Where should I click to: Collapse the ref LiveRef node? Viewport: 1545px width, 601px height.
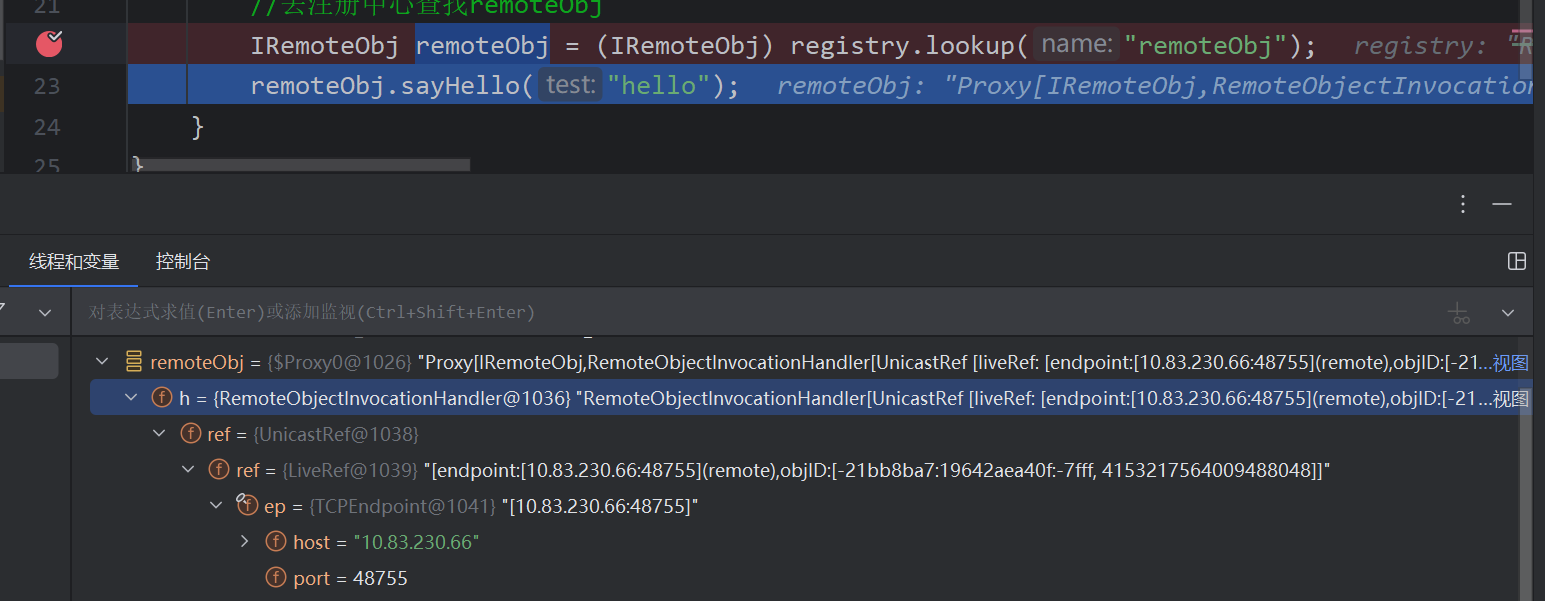pos(188,470)
